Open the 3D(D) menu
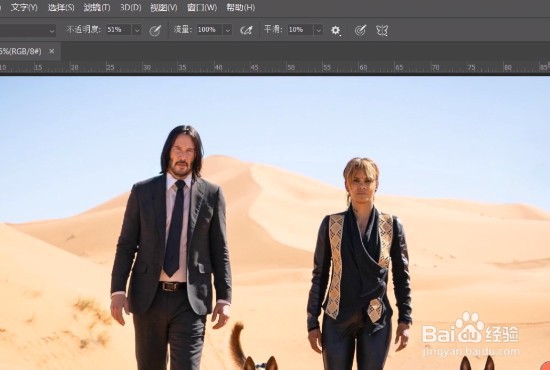The height and width of the screenshot is (370, 550). tap(130, 7)
